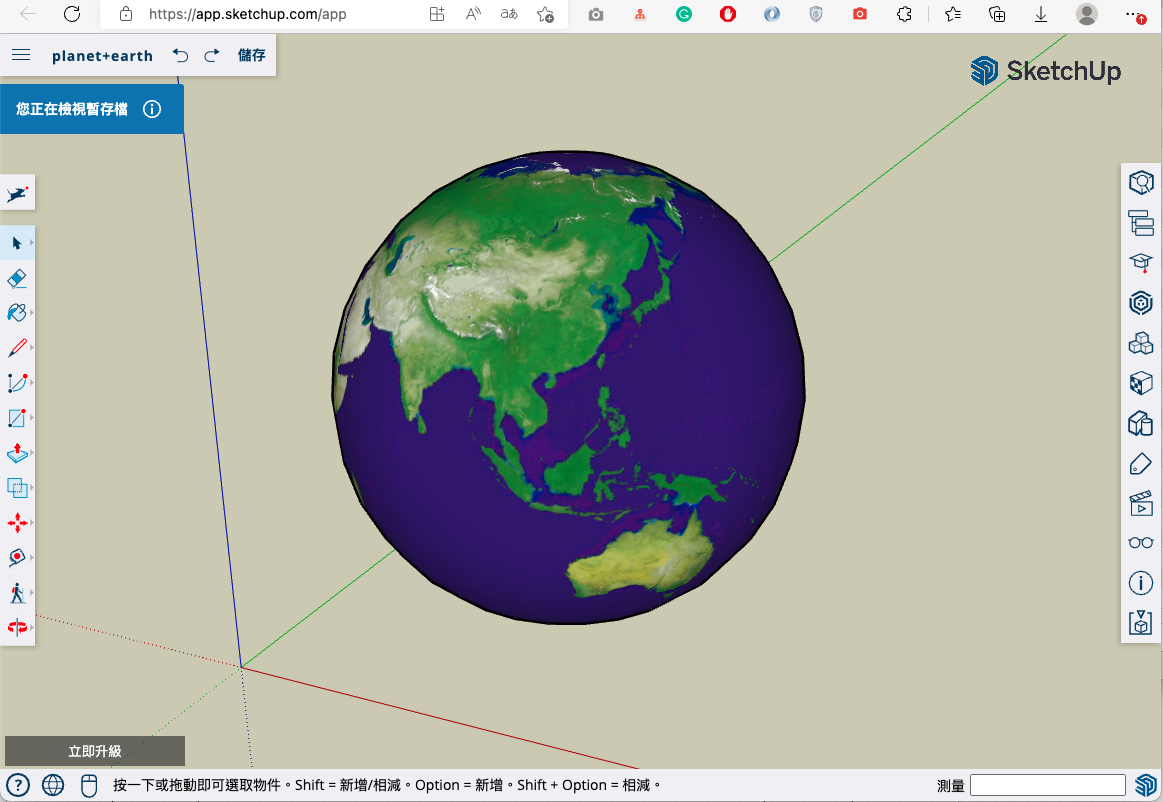Open the language globe icon
Image resolution: width=1163 pixels, height=802 pixels.
coord(53,785)
